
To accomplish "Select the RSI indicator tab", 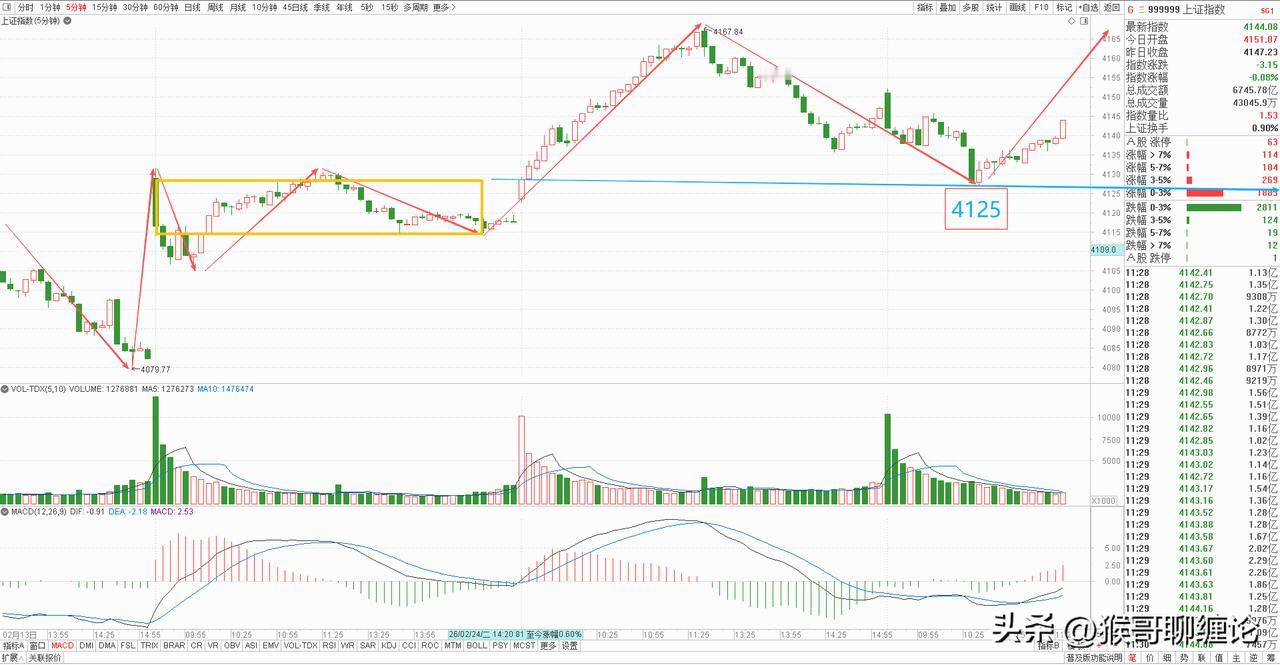I will tap(329, 645).
